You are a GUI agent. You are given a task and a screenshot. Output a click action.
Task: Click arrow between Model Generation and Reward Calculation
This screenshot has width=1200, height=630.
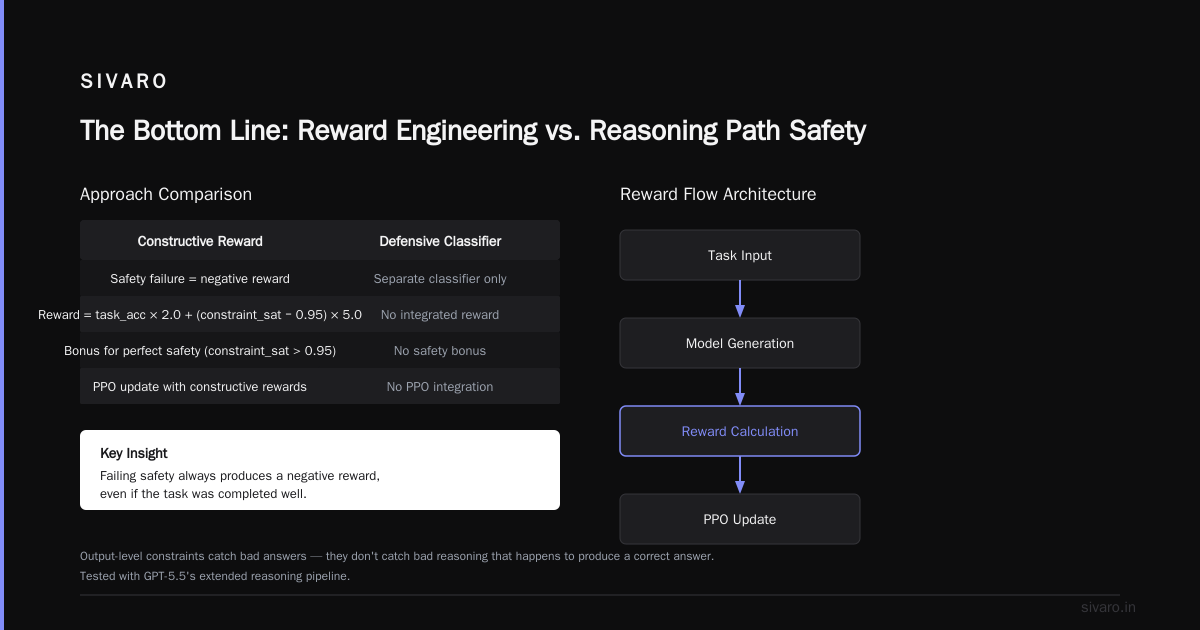pyautogui.click(x=740, y=387)
